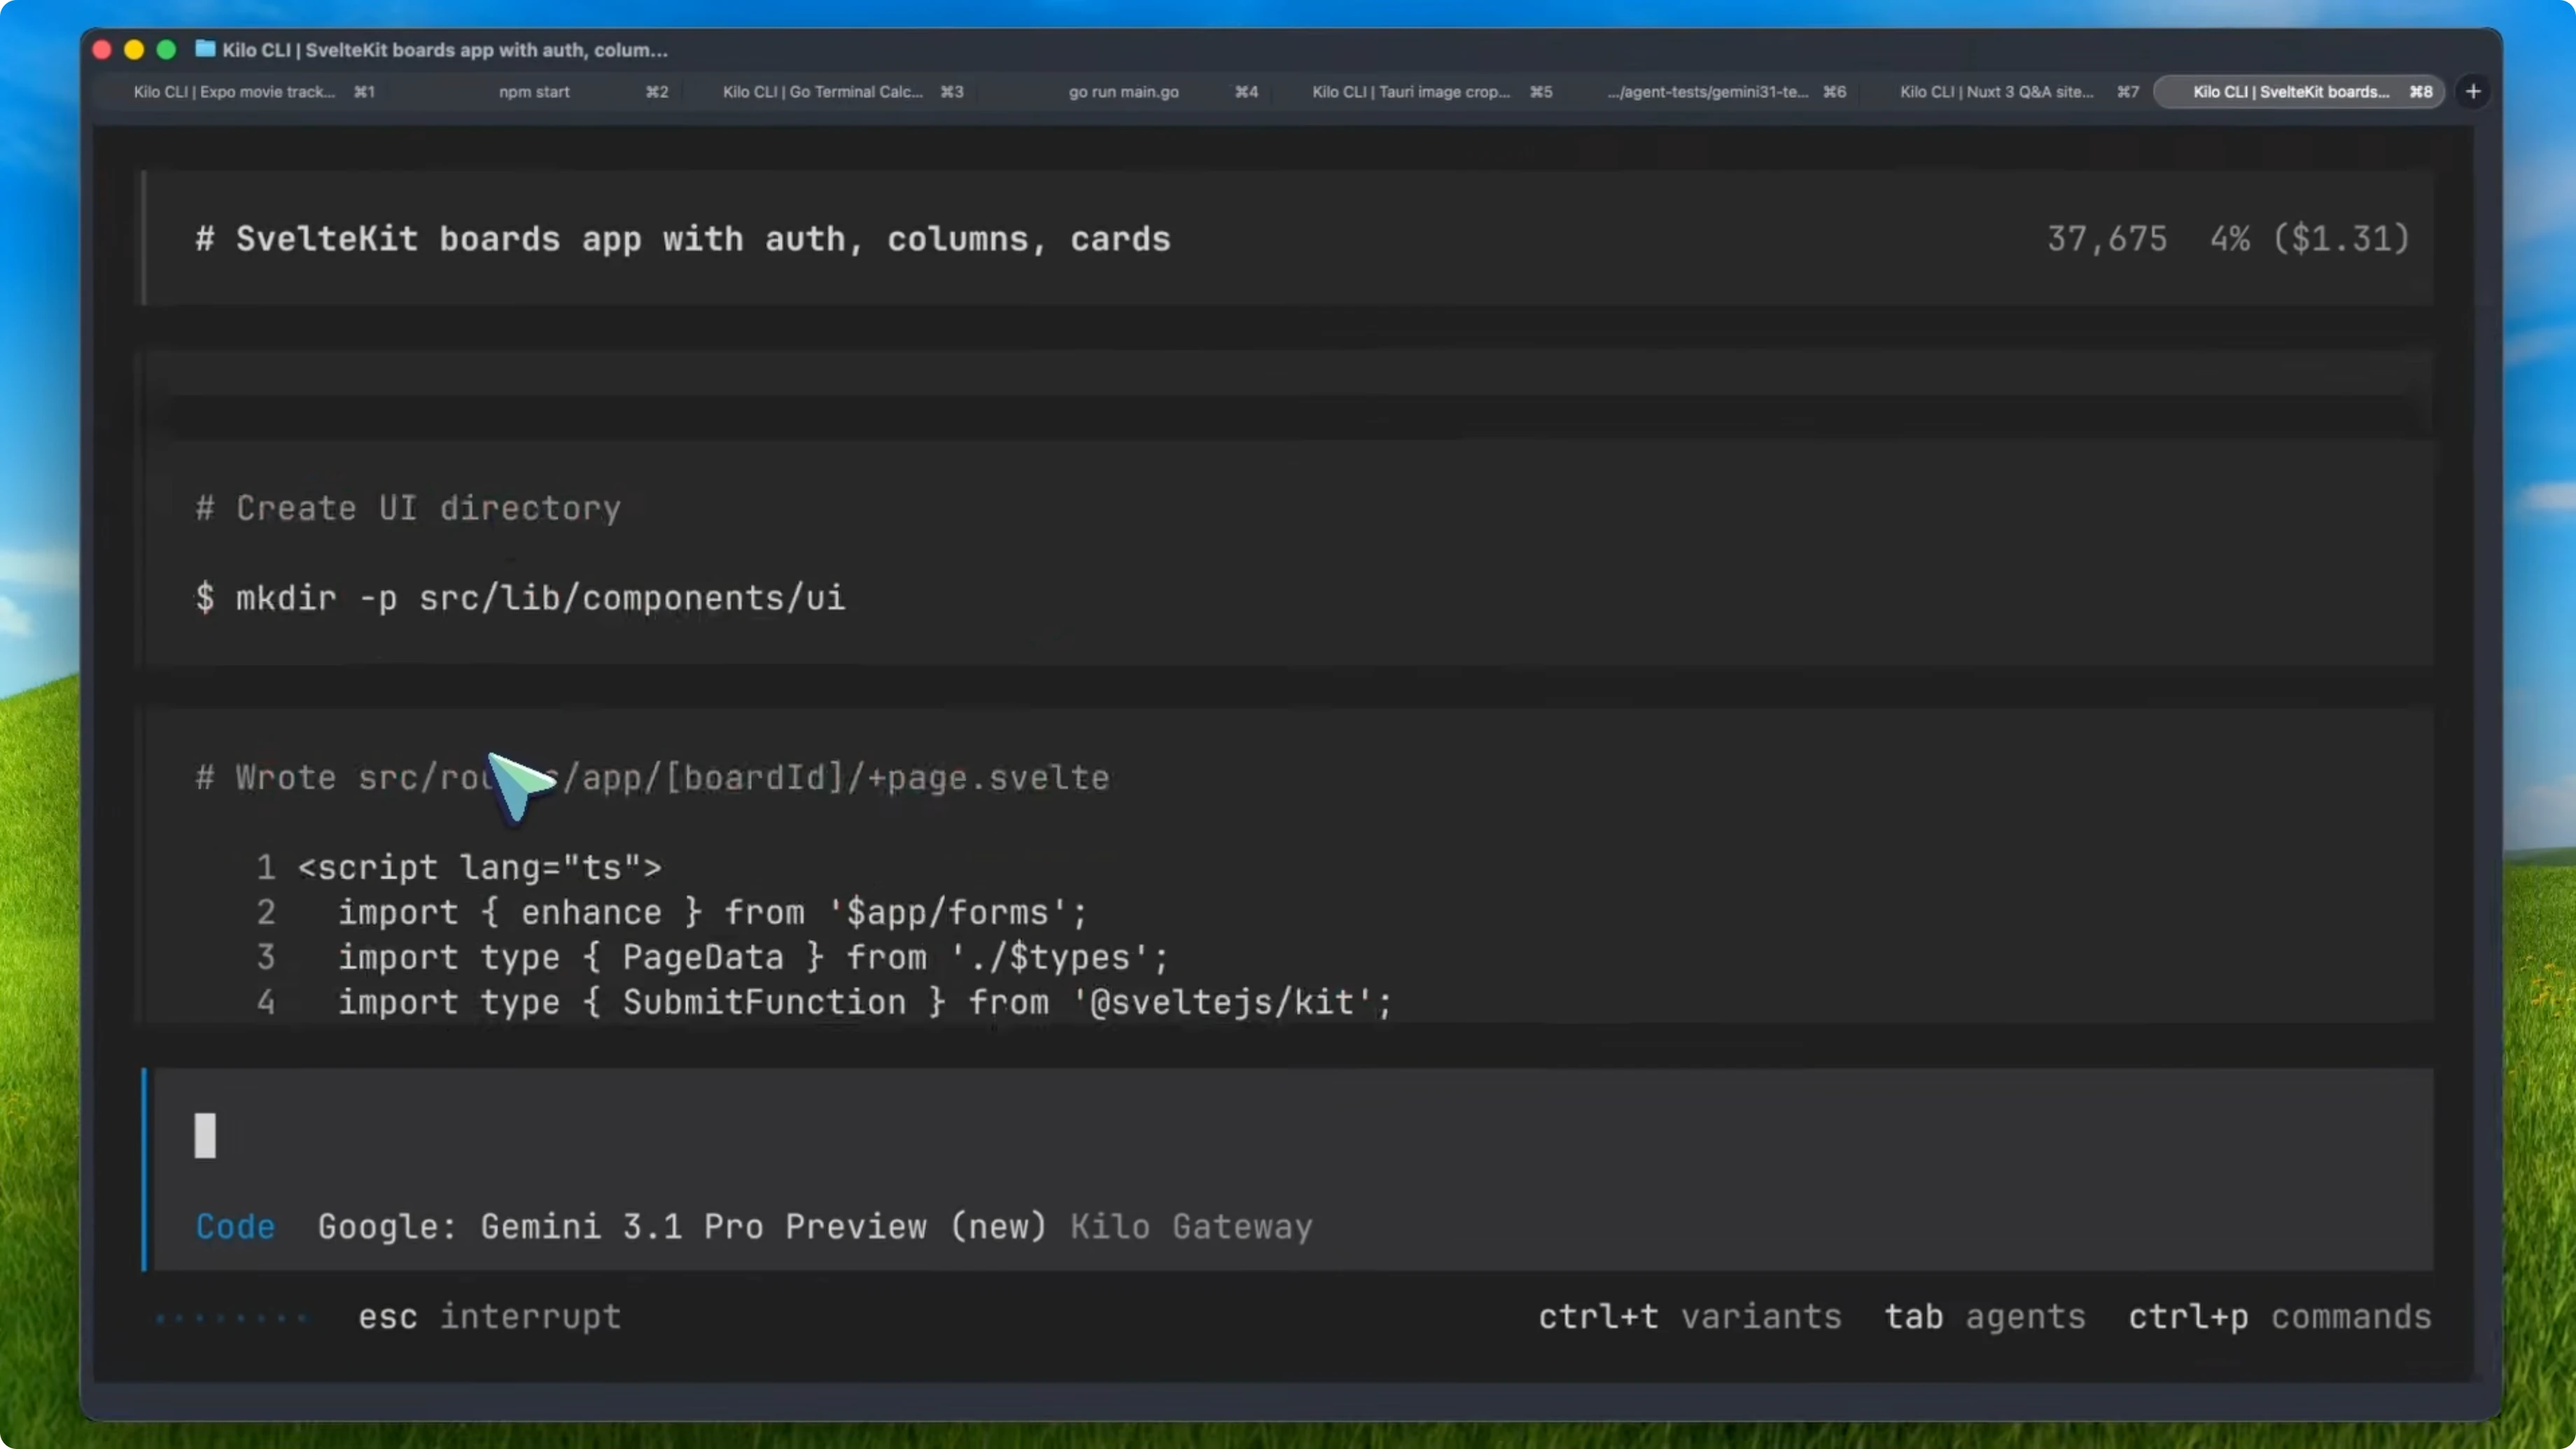2576x1449 pixels.
Task: Click the progress dots indicator in the status bar
Action: point(232,1318)
